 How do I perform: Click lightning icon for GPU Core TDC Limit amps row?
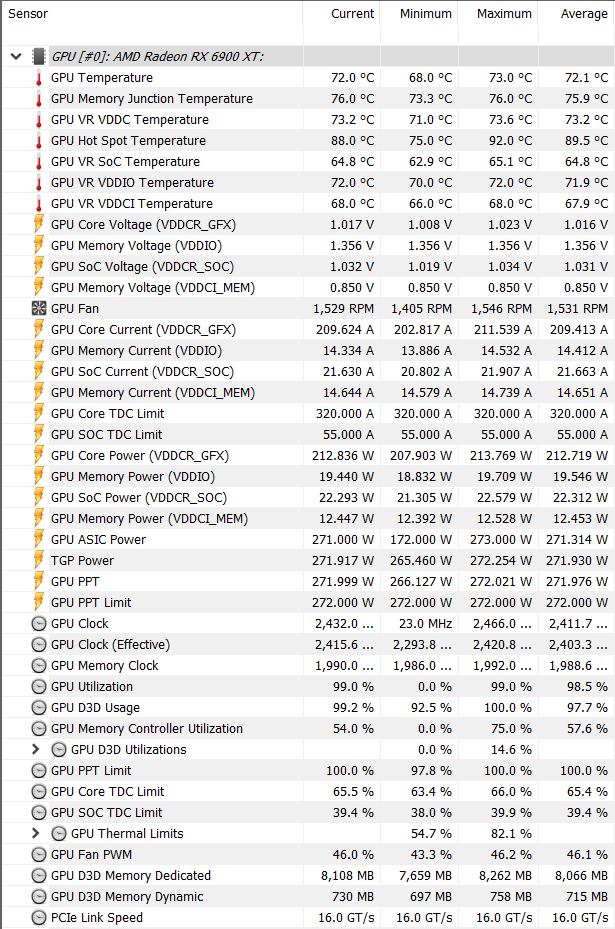pos(39,414)
